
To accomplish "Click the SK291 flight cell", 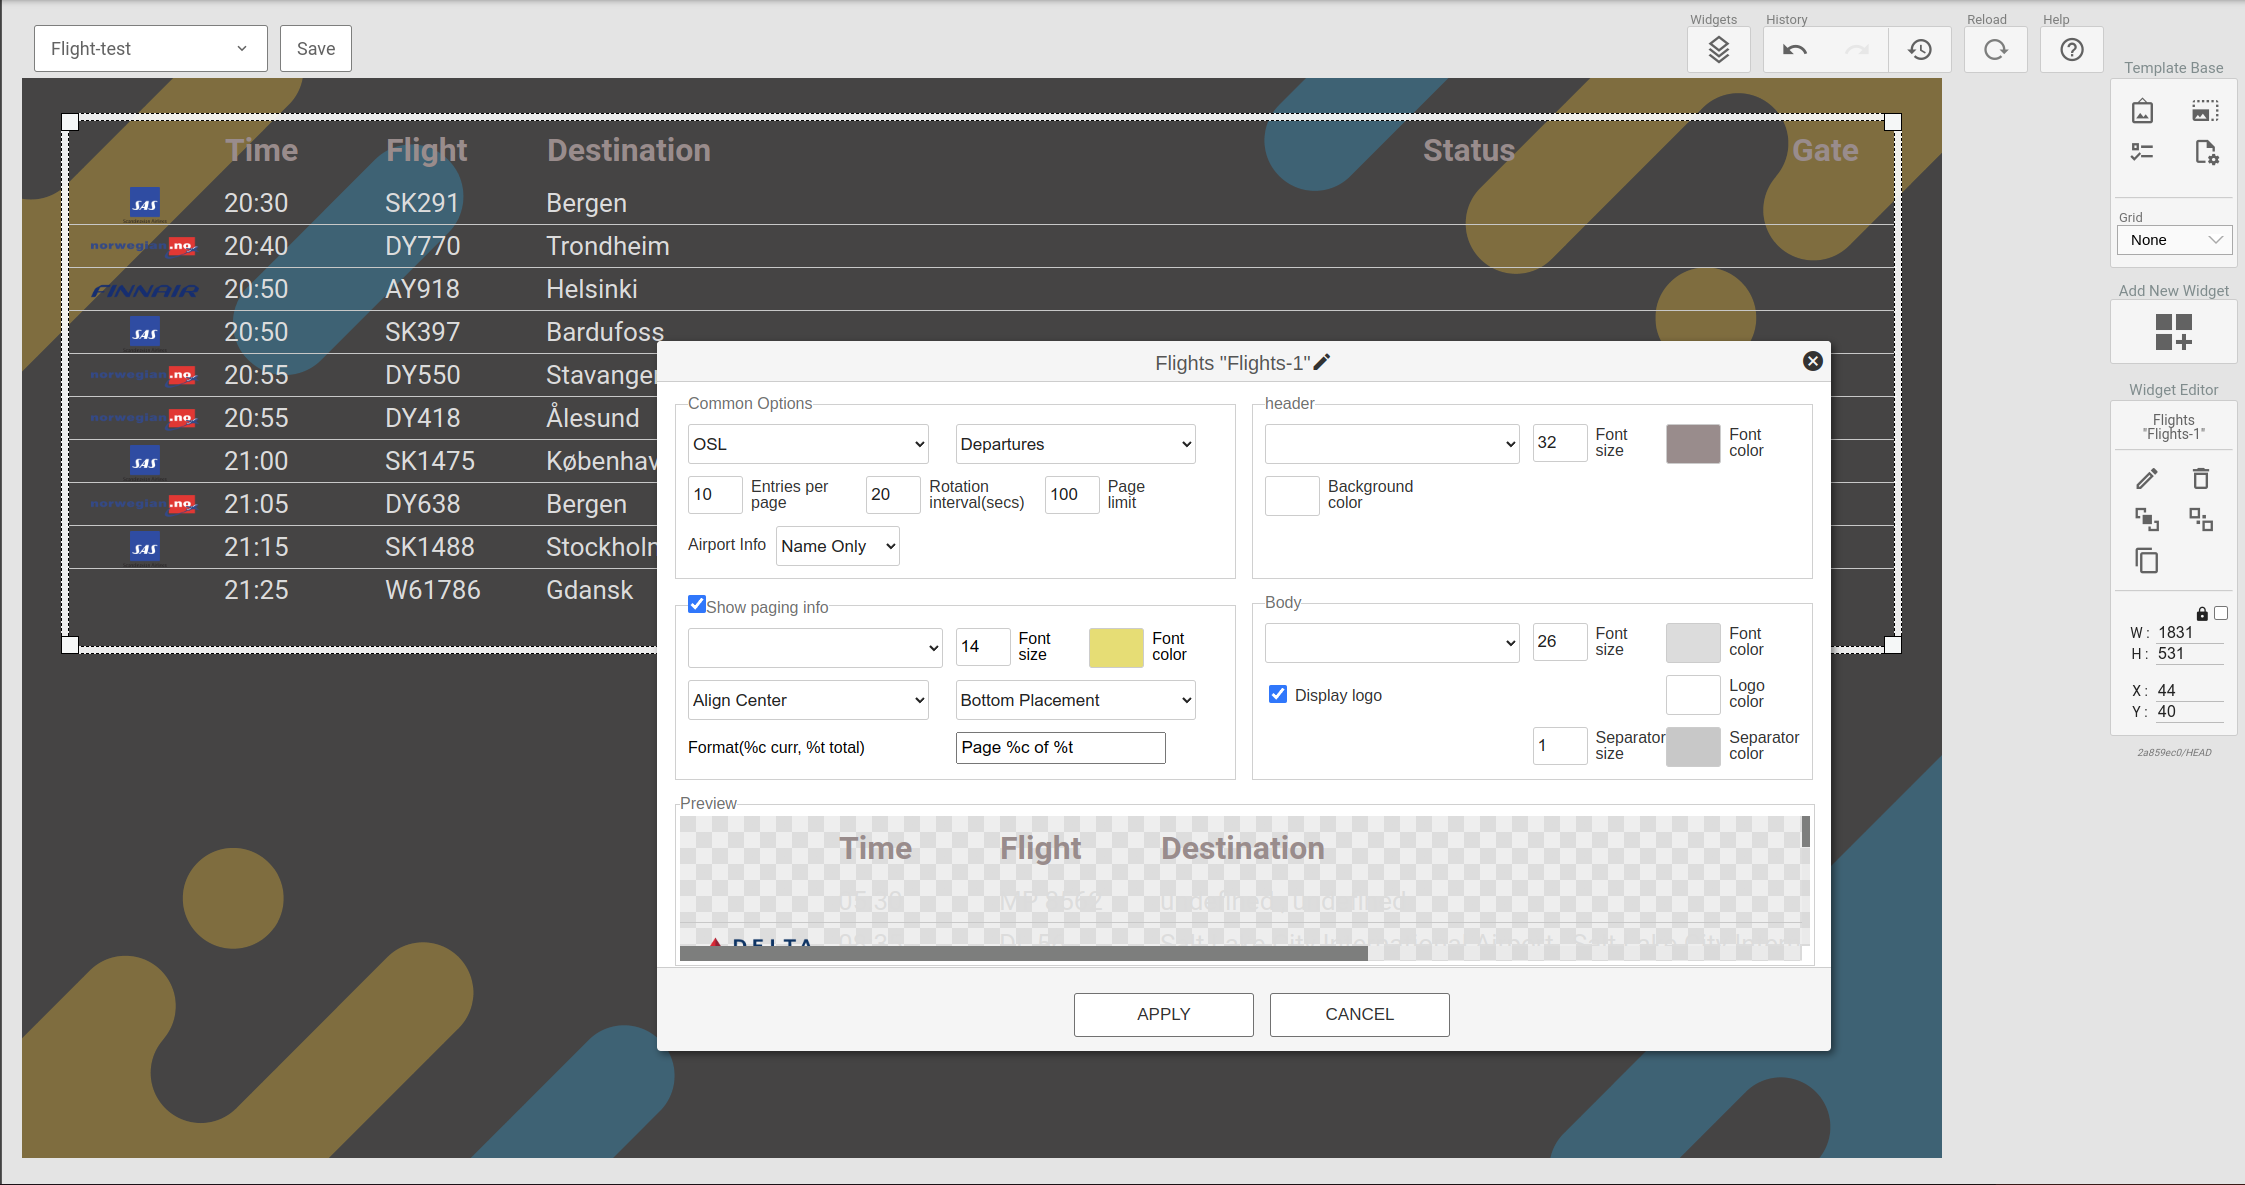I will (x=422, y=203).
